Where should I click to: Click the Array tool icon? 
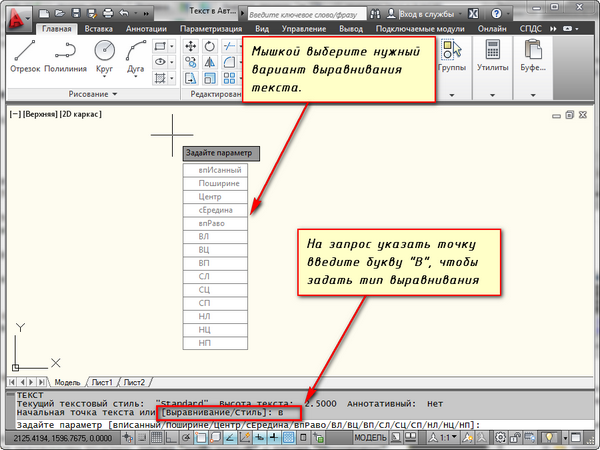(229, 78)
